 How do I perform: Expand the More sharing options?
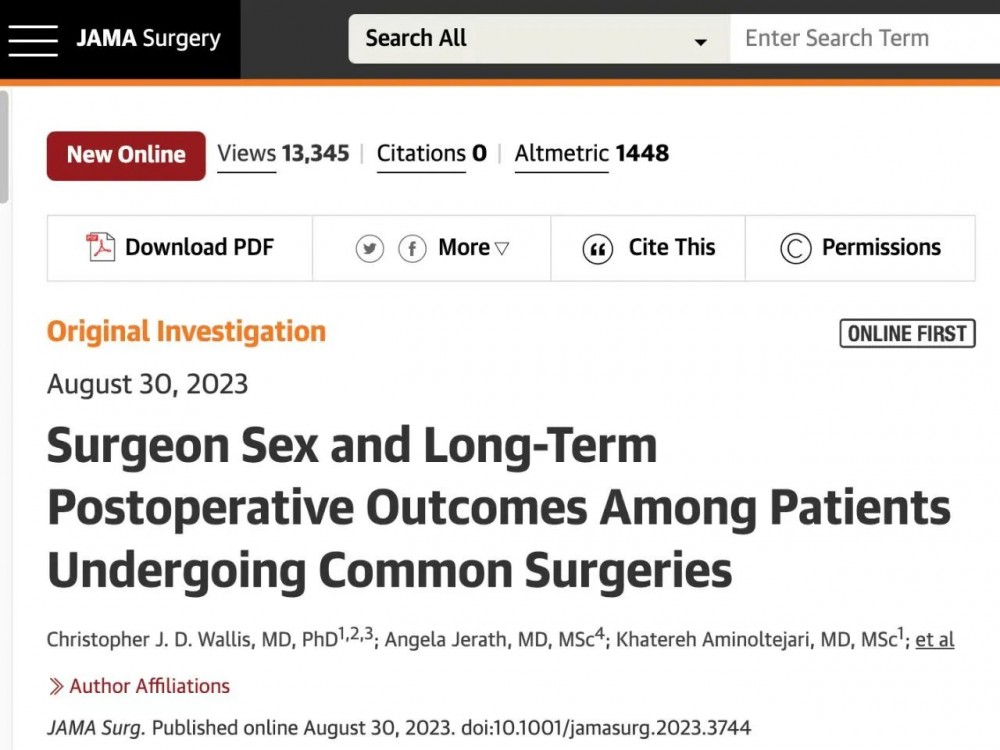tap(473, 247)
